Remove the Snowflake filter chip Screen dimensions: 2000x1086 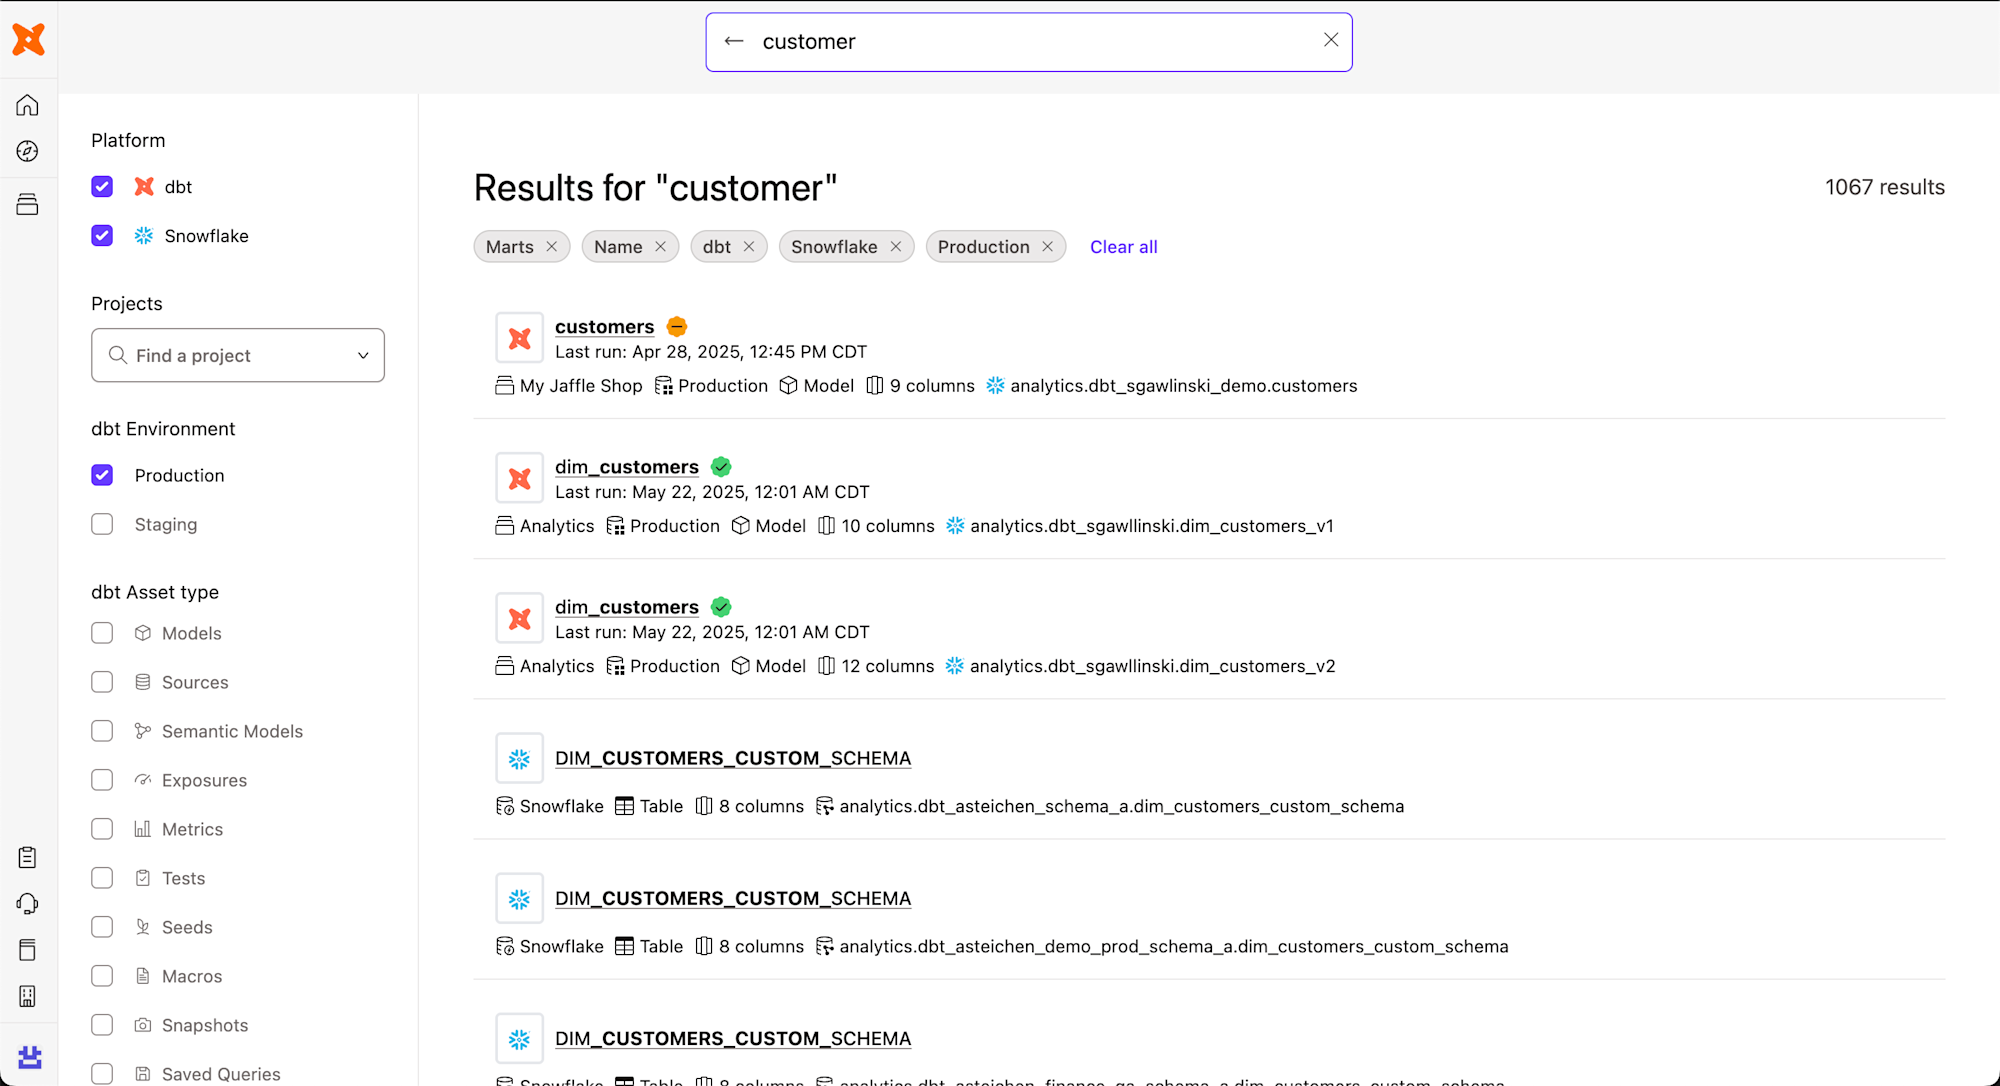(x=896, y=247)
